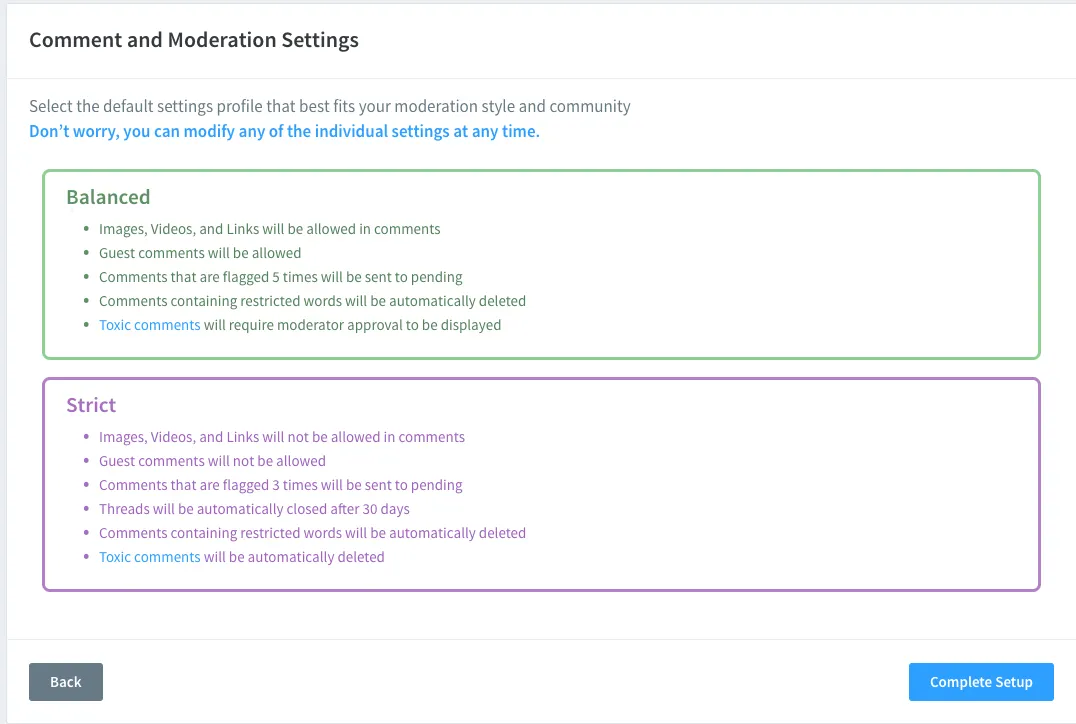Open Toxic comments link in Strict profile
The height and width of the screenshot is (724, 1076).
point(149,557)
